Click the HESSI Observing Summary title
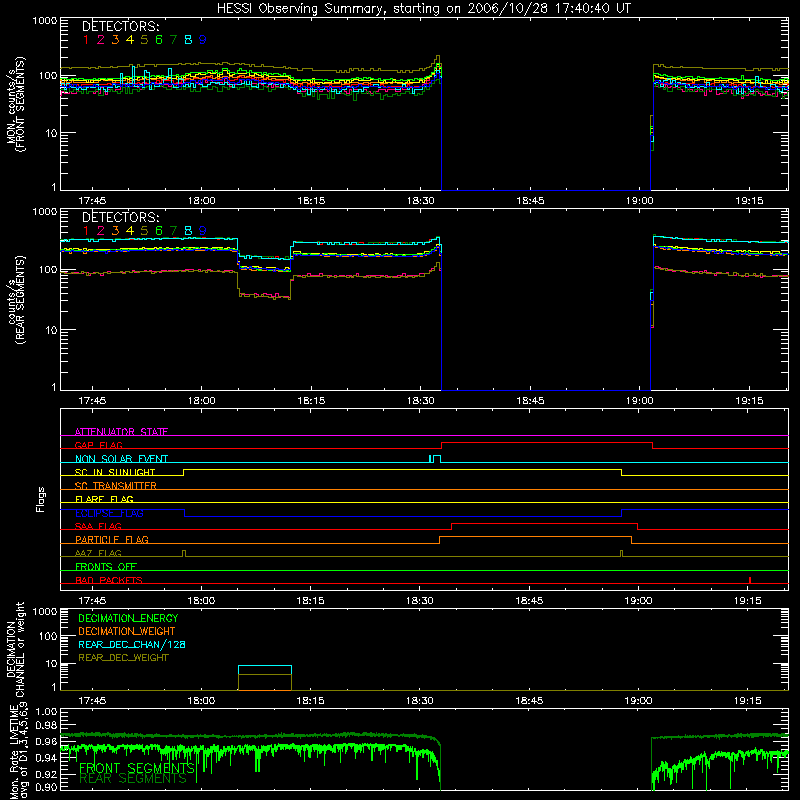This screenshot has width=800, height=800. tap(423, 9)
